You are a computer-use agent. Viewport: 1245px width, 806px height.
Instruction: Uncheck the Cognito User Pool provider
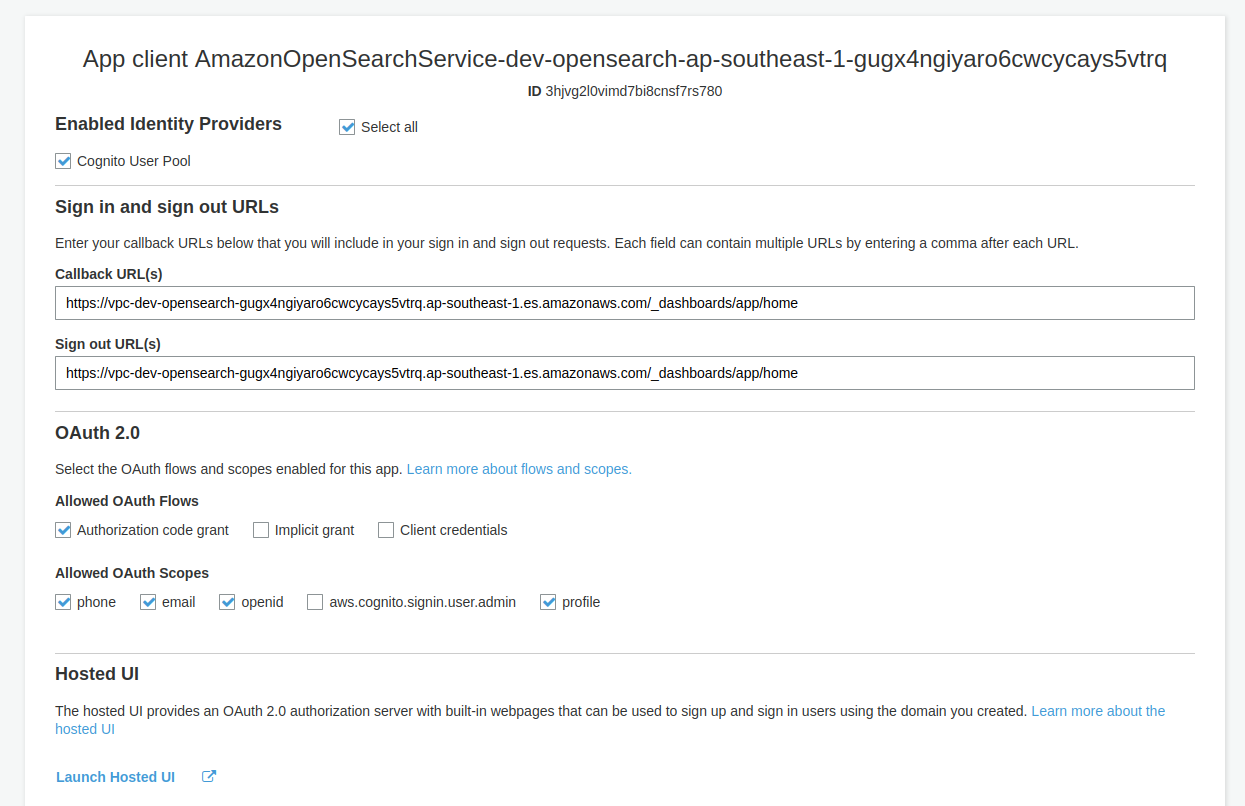coord(63,161)
